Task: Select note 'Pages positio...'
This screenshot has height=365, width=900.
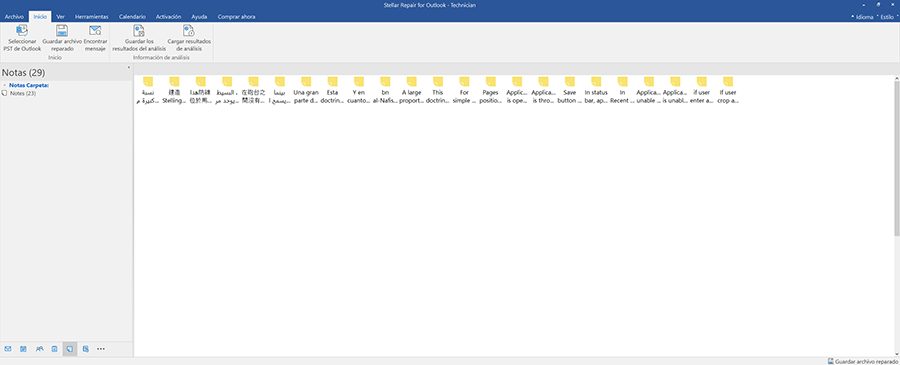Action: pyautogui.click(x=491, y=90)
